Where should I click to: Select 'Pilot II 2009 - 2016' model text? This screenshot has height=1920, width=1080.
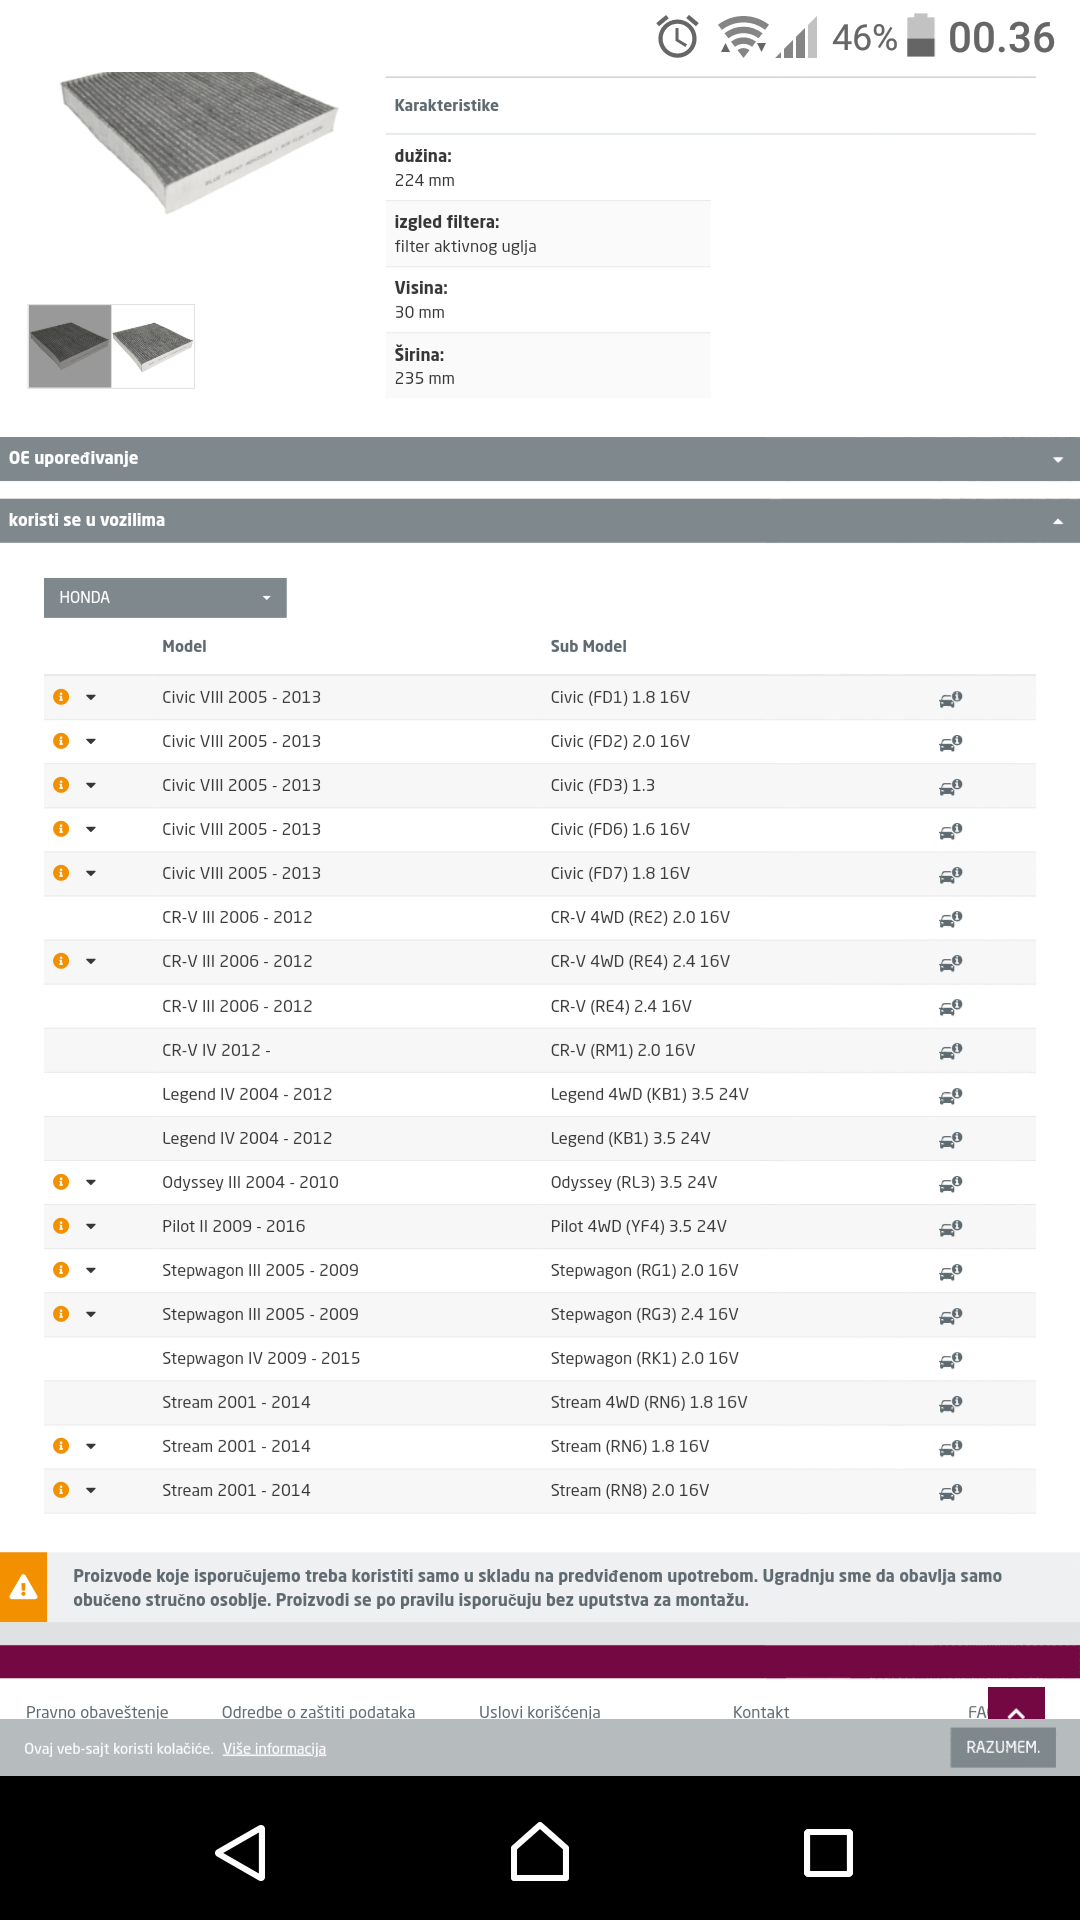234,1226
